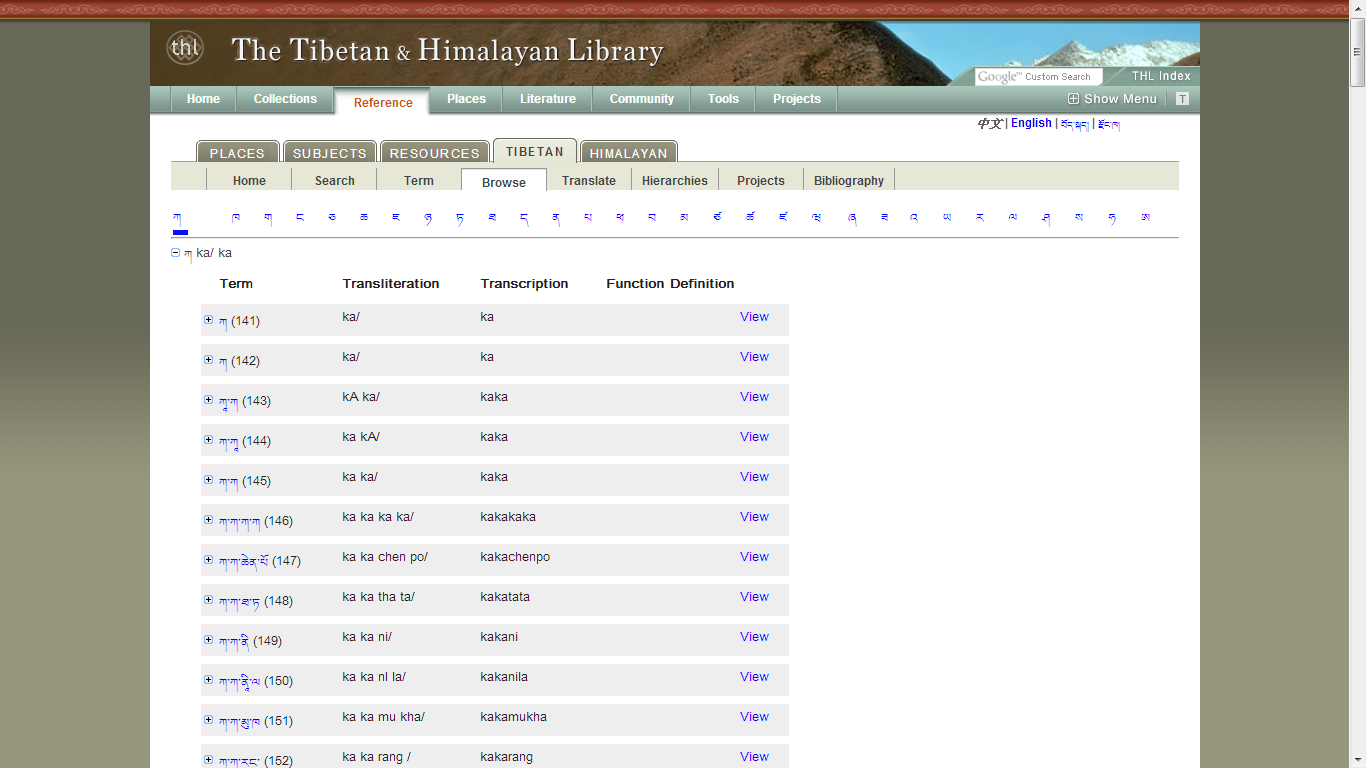Go to the Bibliography sub-tab
The height and width of the screenshot is (768, 1366).
849,181
